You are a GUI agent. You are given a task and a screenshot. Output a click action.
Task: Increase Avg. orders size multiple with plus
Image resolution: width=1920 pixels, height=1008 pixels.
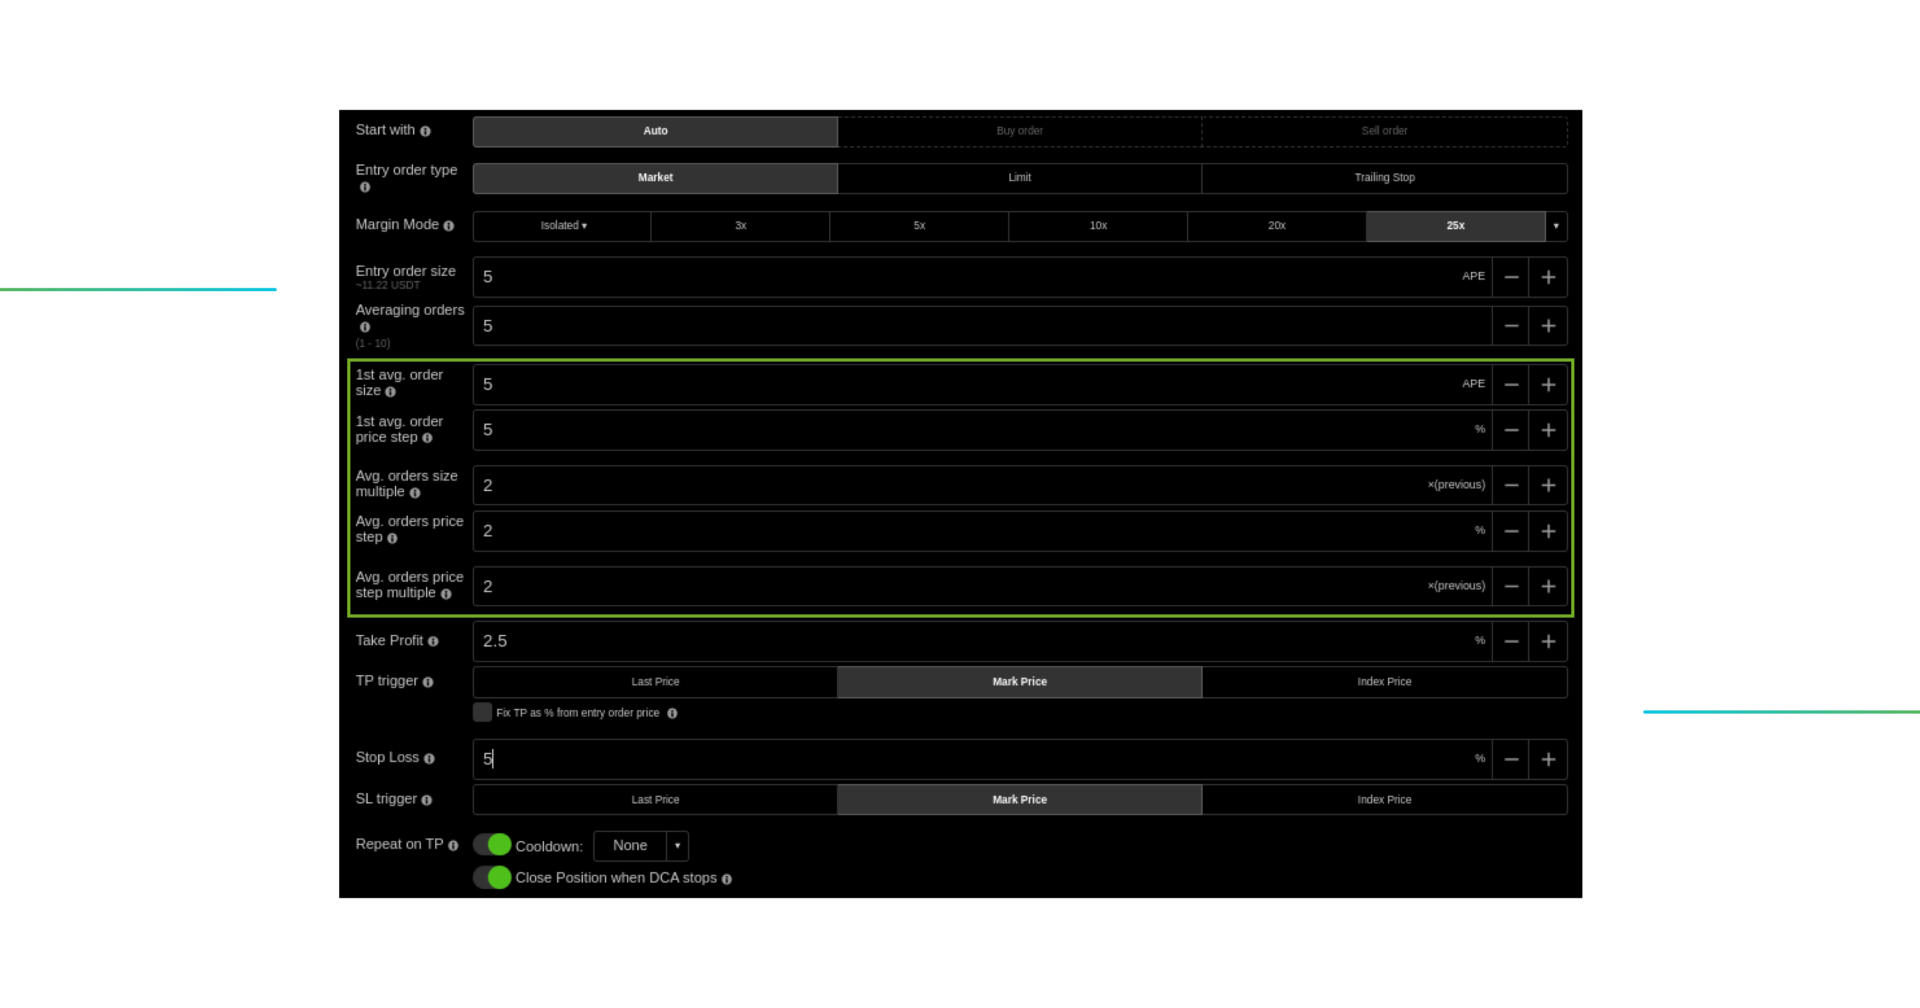click(x=1548, y=486)
